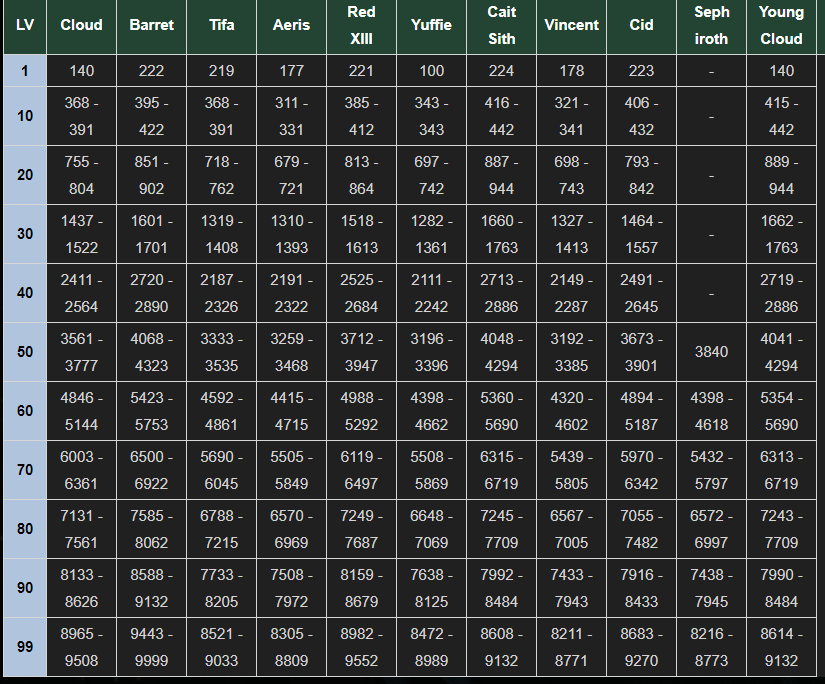Click Barret's level 10 cell 395 - 422
The height and width of the screenshot is (684, 825).
152,116
